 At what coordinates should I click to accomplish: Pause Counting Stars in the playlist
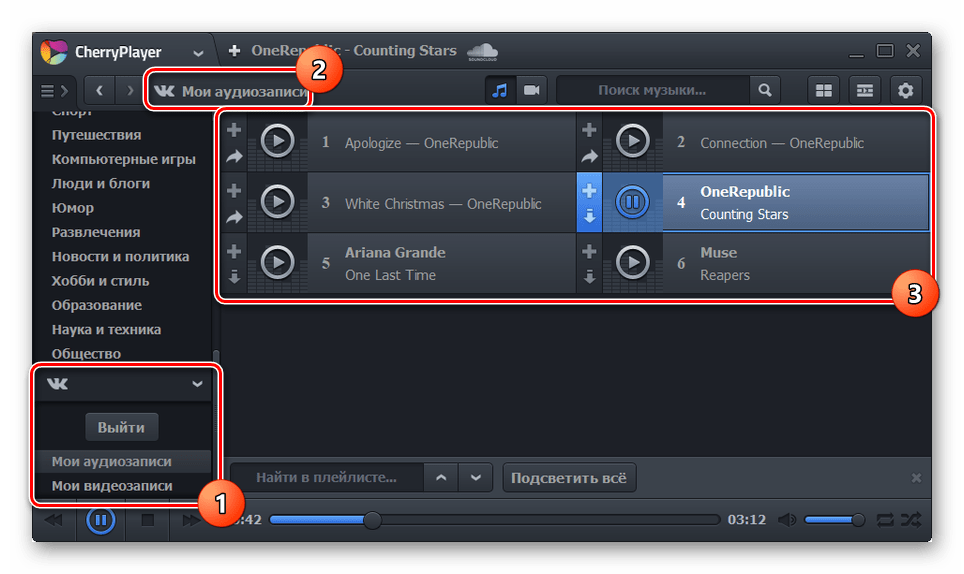633,202
